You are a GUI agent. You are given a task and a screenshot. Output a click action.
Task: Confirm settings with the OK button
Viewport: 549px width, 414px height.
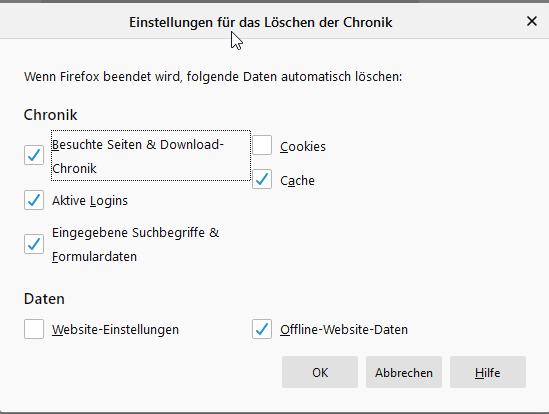coord(320,372)
